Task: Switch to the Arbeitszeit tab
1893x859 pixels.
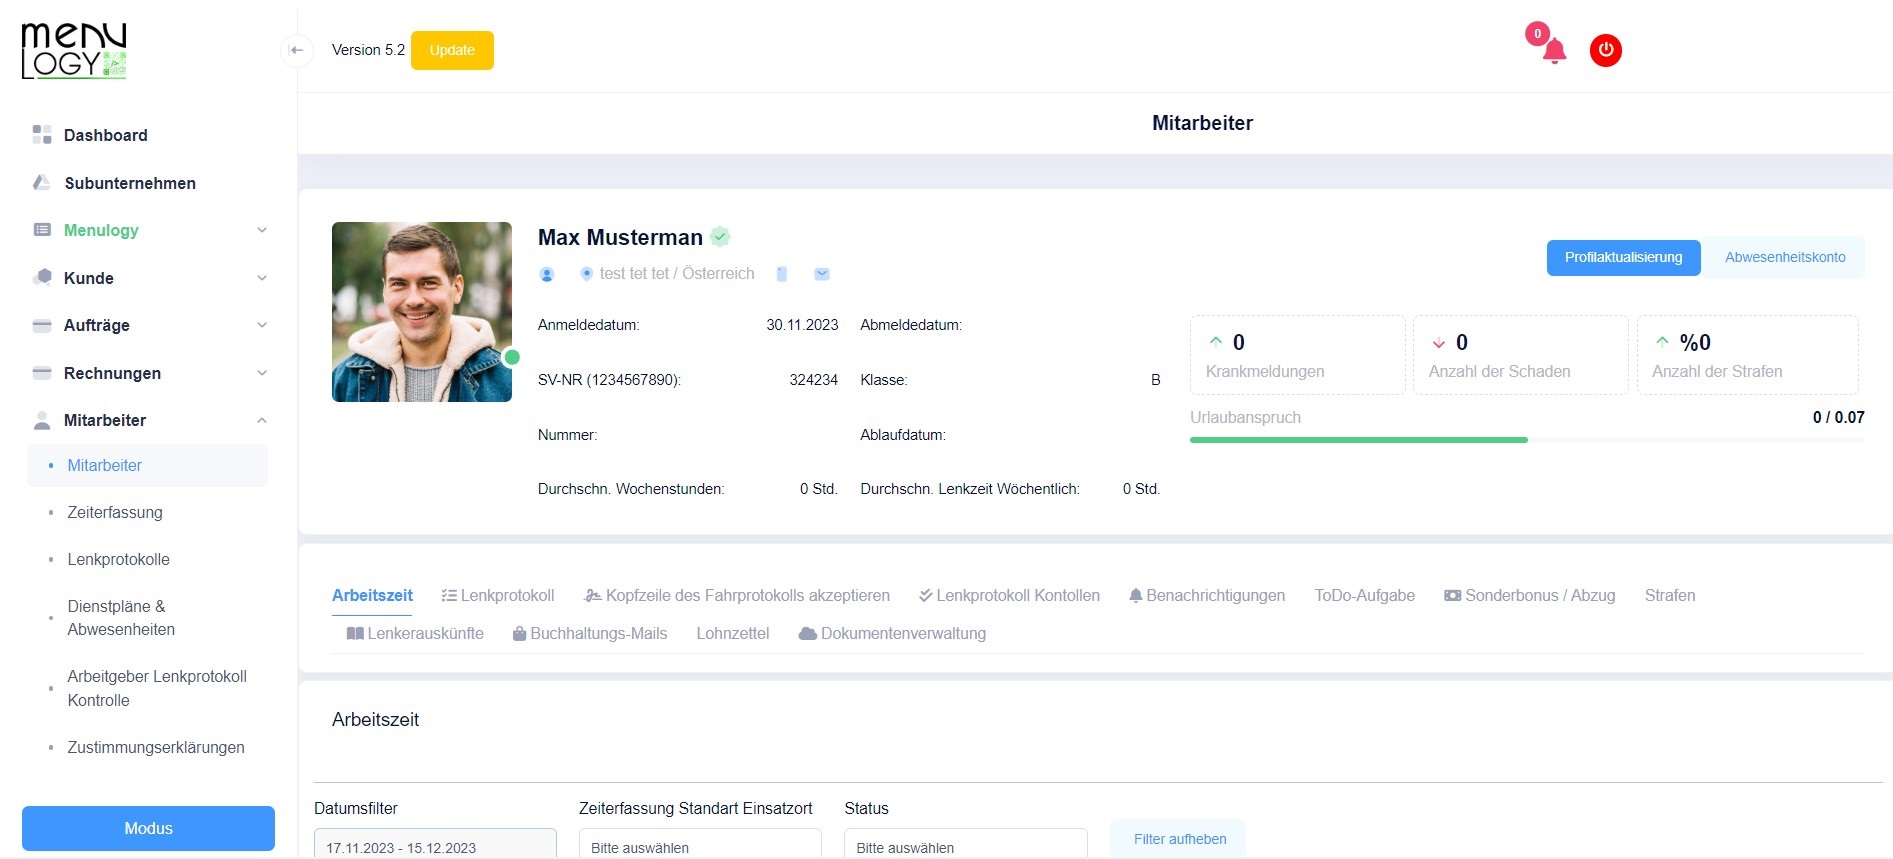Action: coord(372,595)
